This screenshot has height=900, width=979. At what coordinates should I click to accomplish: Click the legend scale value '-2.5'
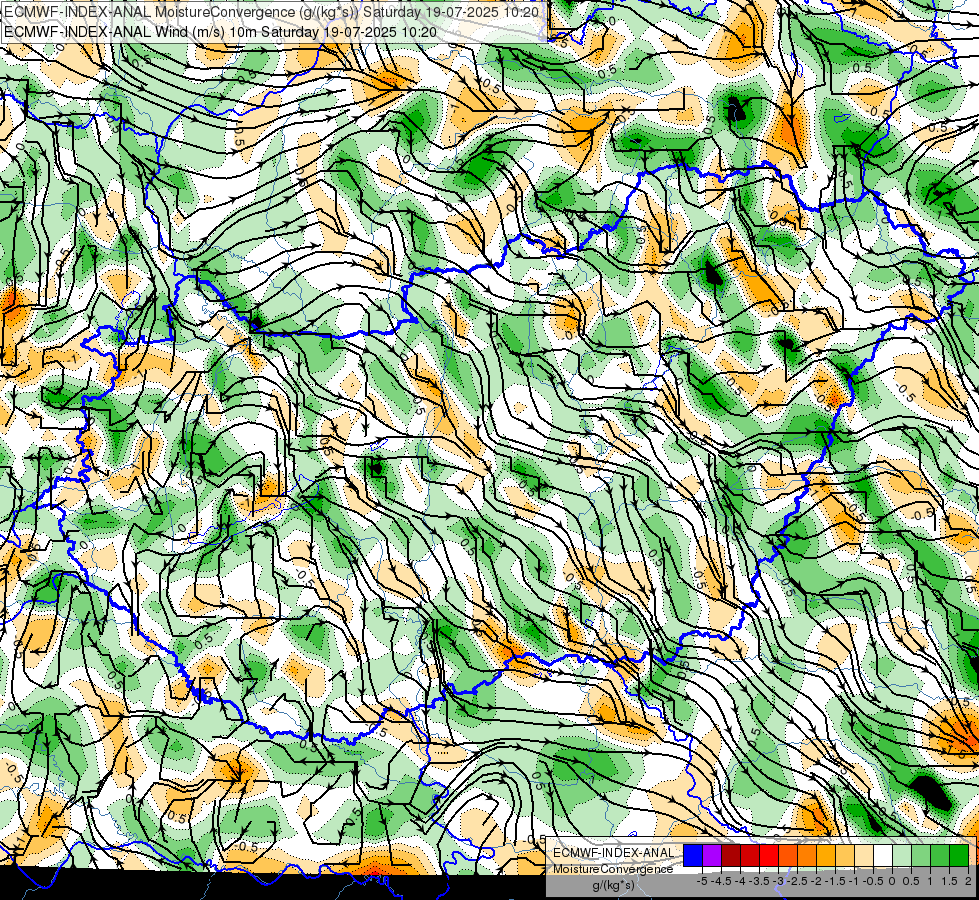click(x=797, y=881)
